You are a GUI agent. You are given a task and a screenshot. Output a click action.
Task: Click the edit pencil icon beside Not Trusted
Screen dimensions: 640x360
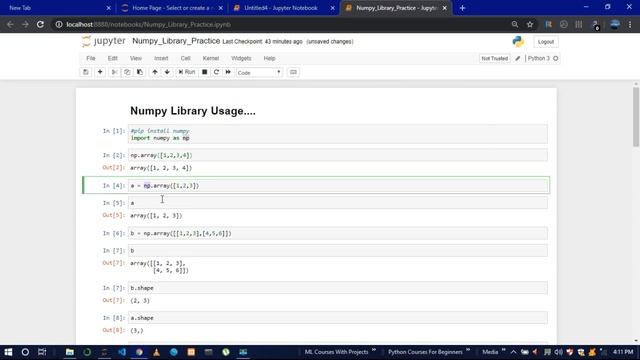[518, 58]
